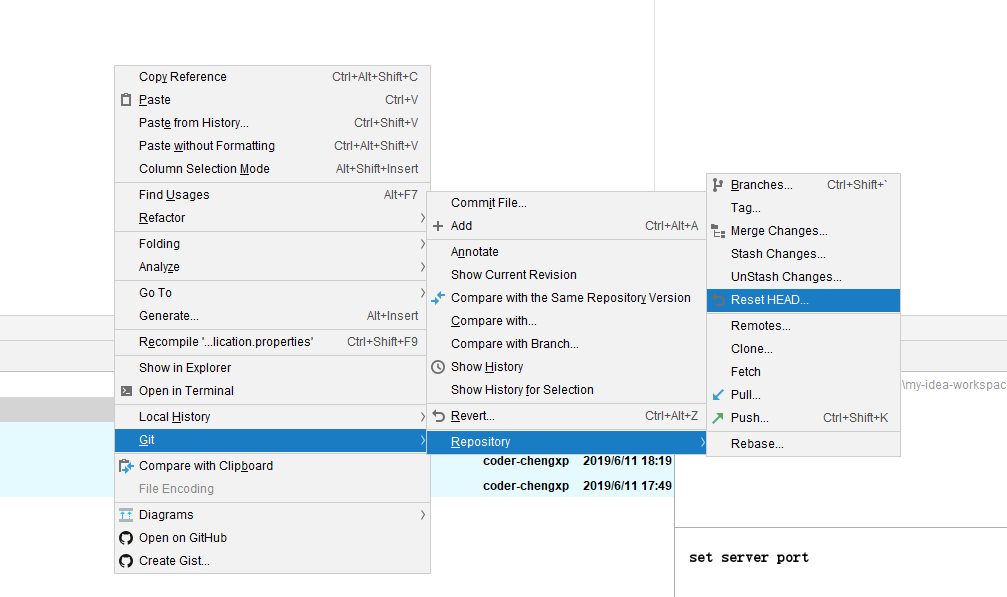
Task: Click the 'set server port' commit message
Action: (x=749, y=558)
